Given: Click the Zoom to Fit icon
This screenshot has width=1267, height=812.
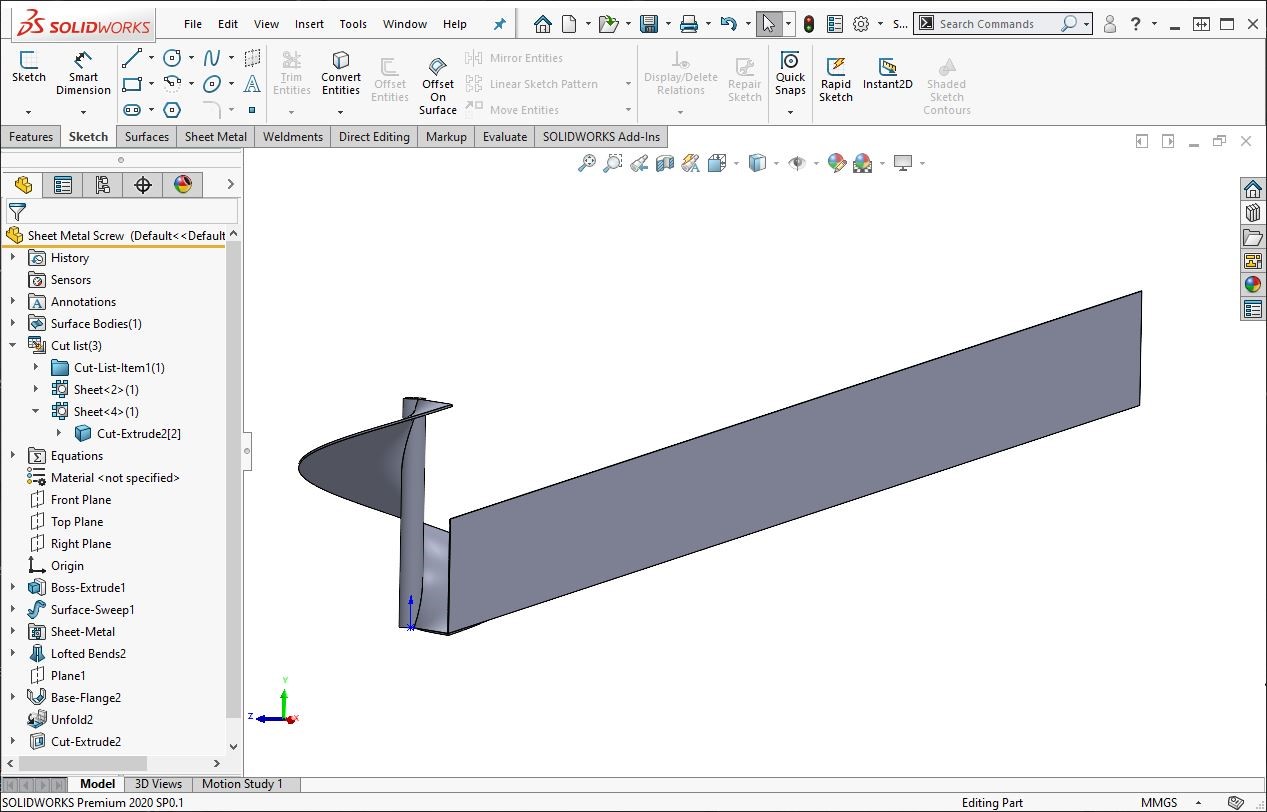Looking at the screenshot, I should coord(587,163).
